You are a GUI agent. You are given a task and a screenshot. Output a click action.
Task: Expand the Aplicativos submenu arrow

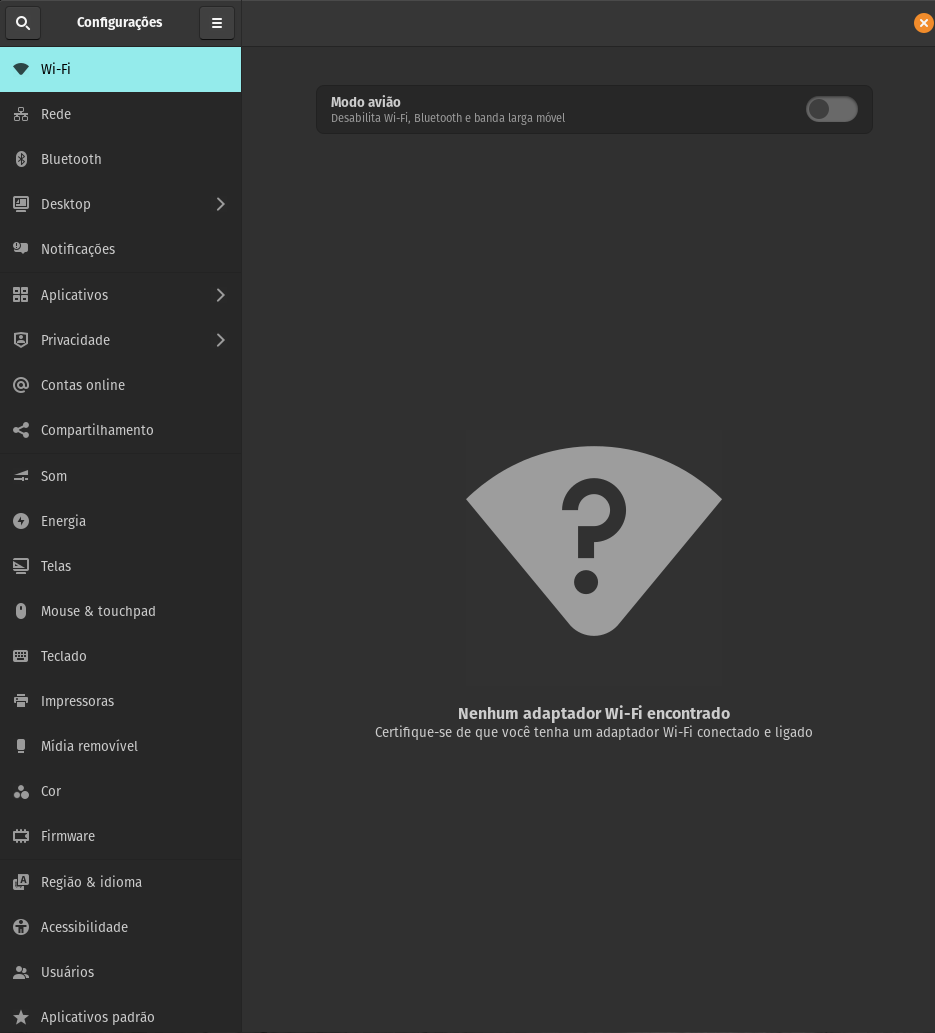221,295
